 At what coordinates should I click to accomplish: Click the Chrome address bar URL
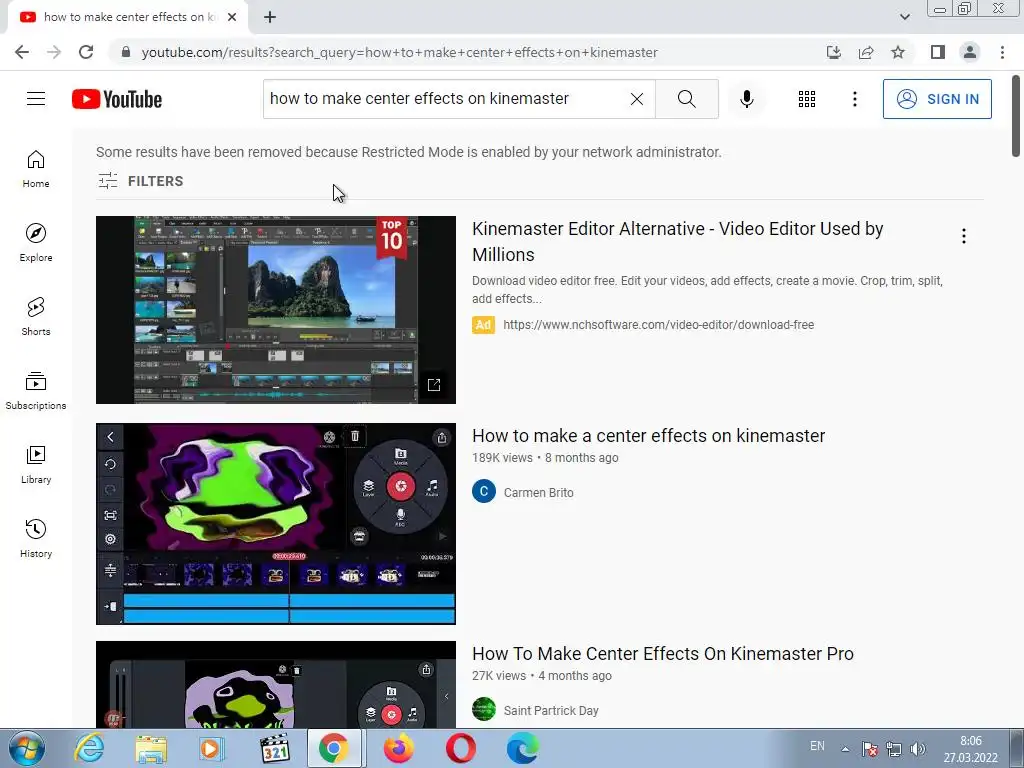pos(399,52)
